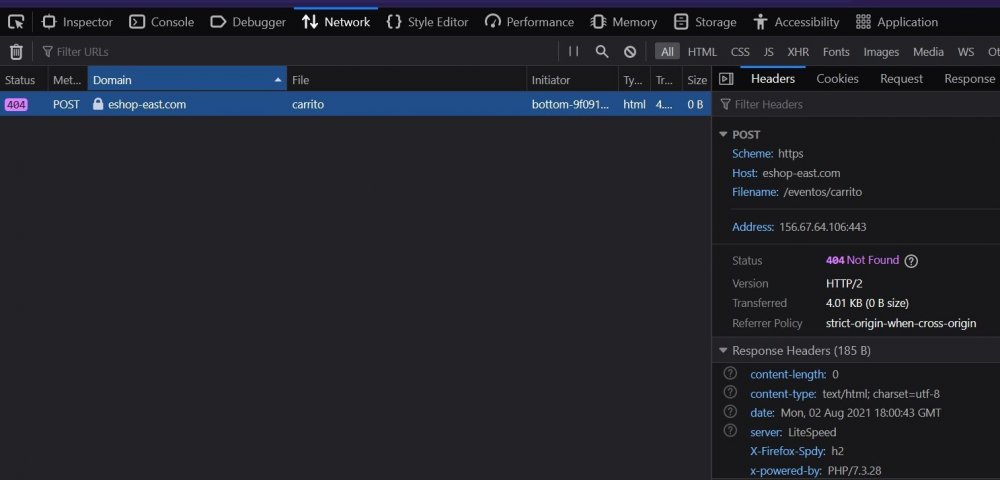This screenshot has width=1000, height=480.
Task: Open the Memory panel
Action: [x=624, y=22]
